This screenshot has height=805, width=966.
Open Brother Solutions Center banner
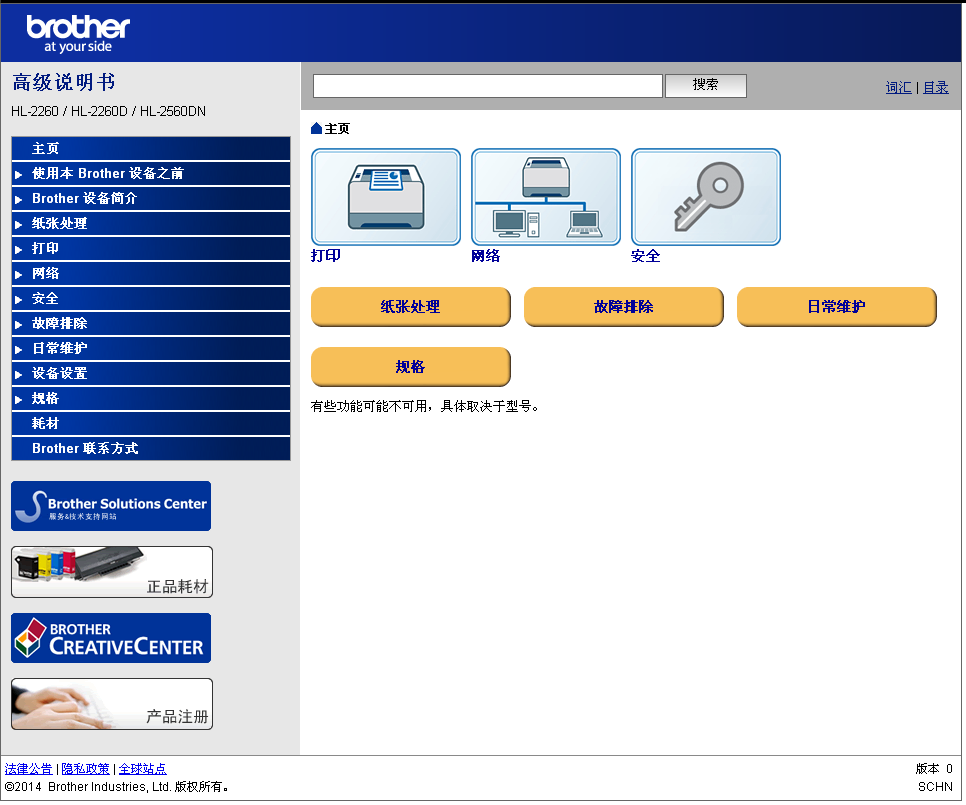(111, 506)
